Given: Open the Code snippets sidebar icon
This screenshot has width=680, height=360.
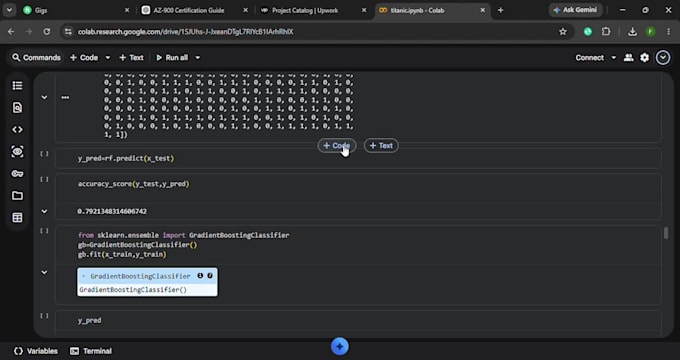Looking at the screenshot, I should [x=17, y=129].
